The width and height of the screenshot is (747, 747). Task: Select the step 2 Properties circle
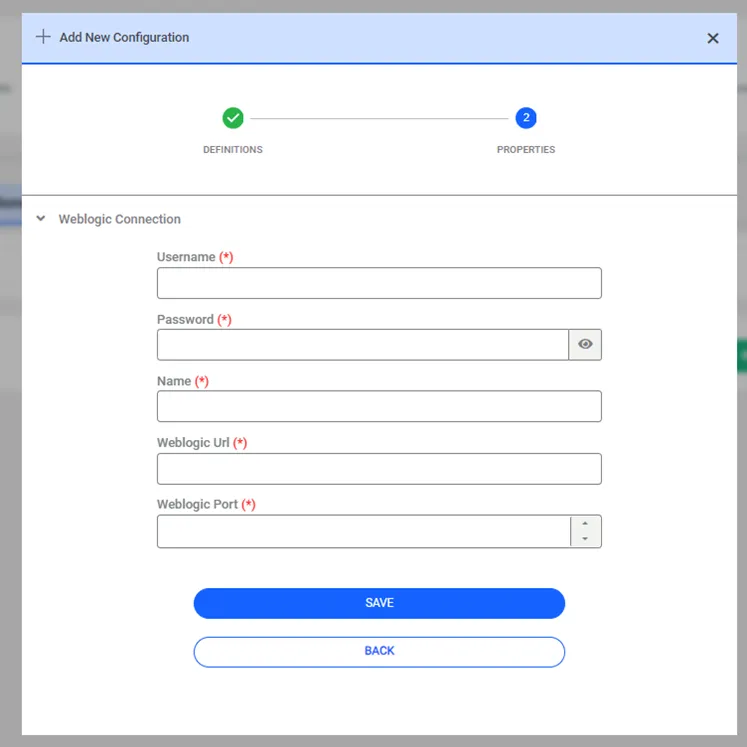coord(525,118)
